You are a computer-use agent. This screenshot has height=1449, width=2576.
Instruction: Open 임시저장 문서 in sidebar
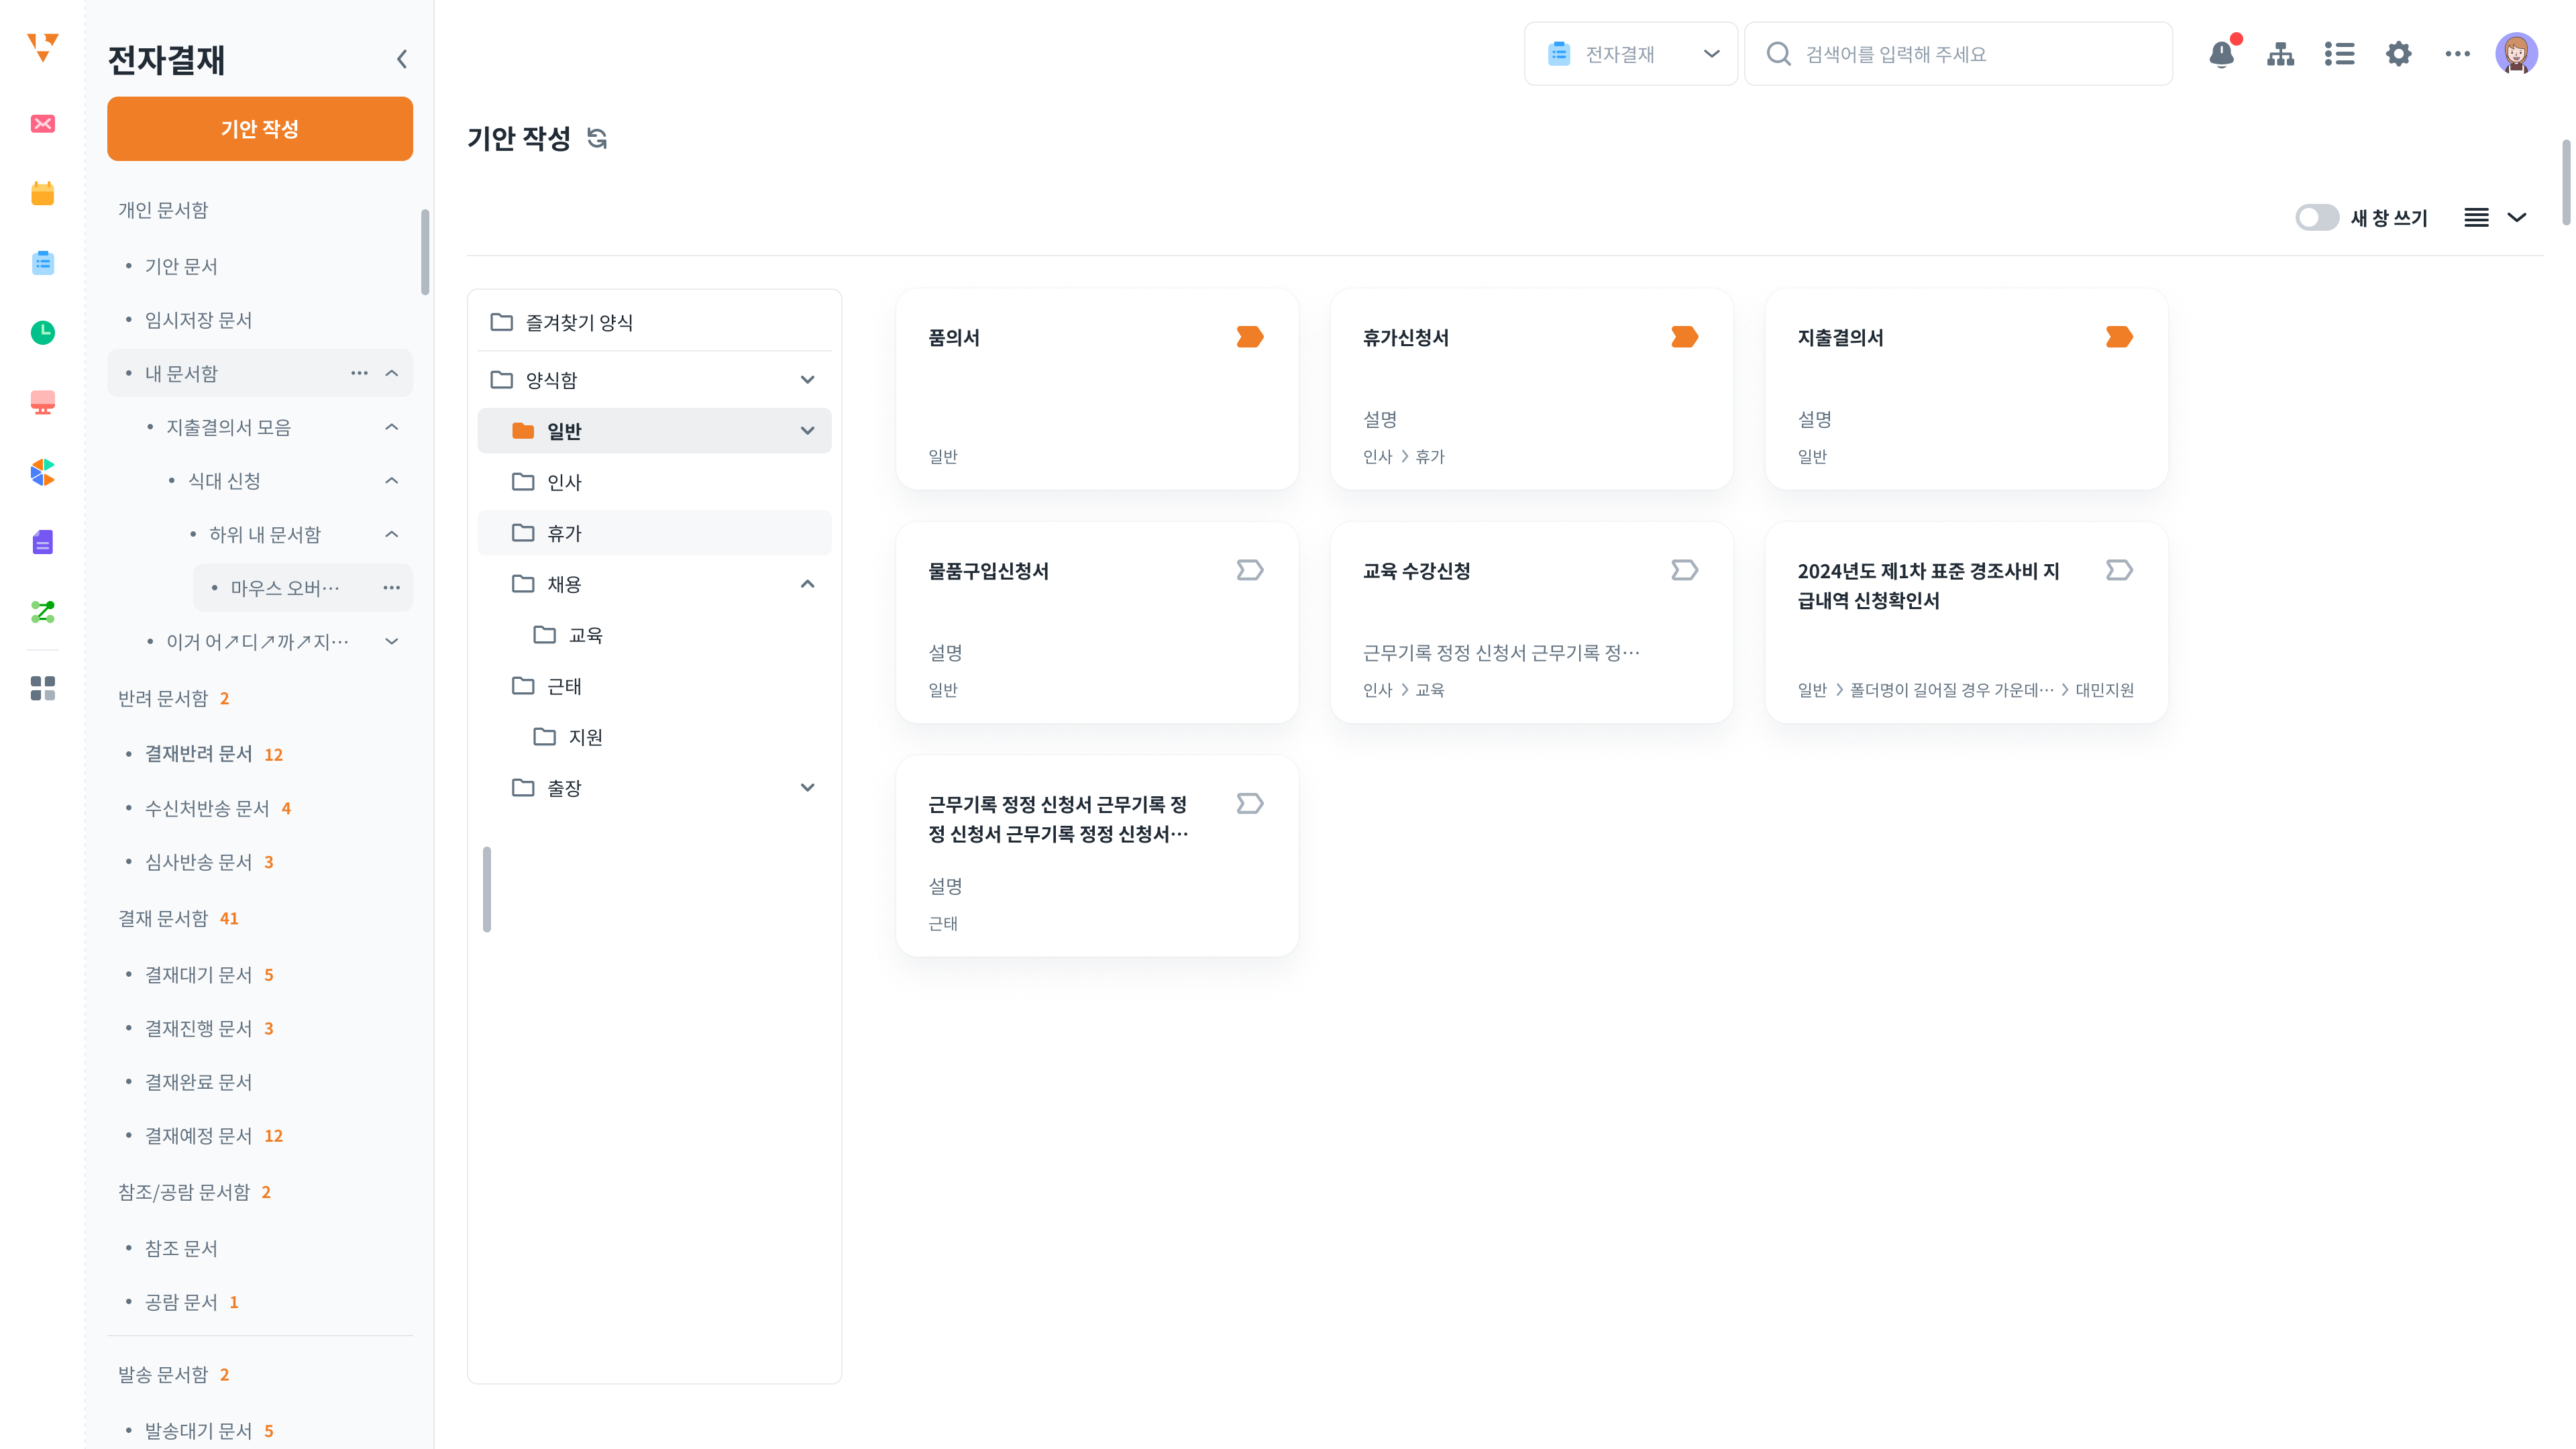[198, 320]
